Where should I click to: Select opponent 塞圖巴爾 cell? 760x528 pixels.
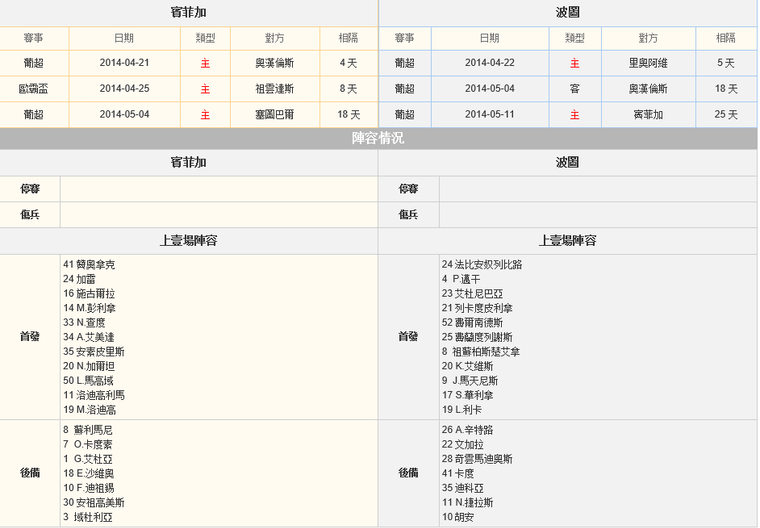(x=274, y=114)
